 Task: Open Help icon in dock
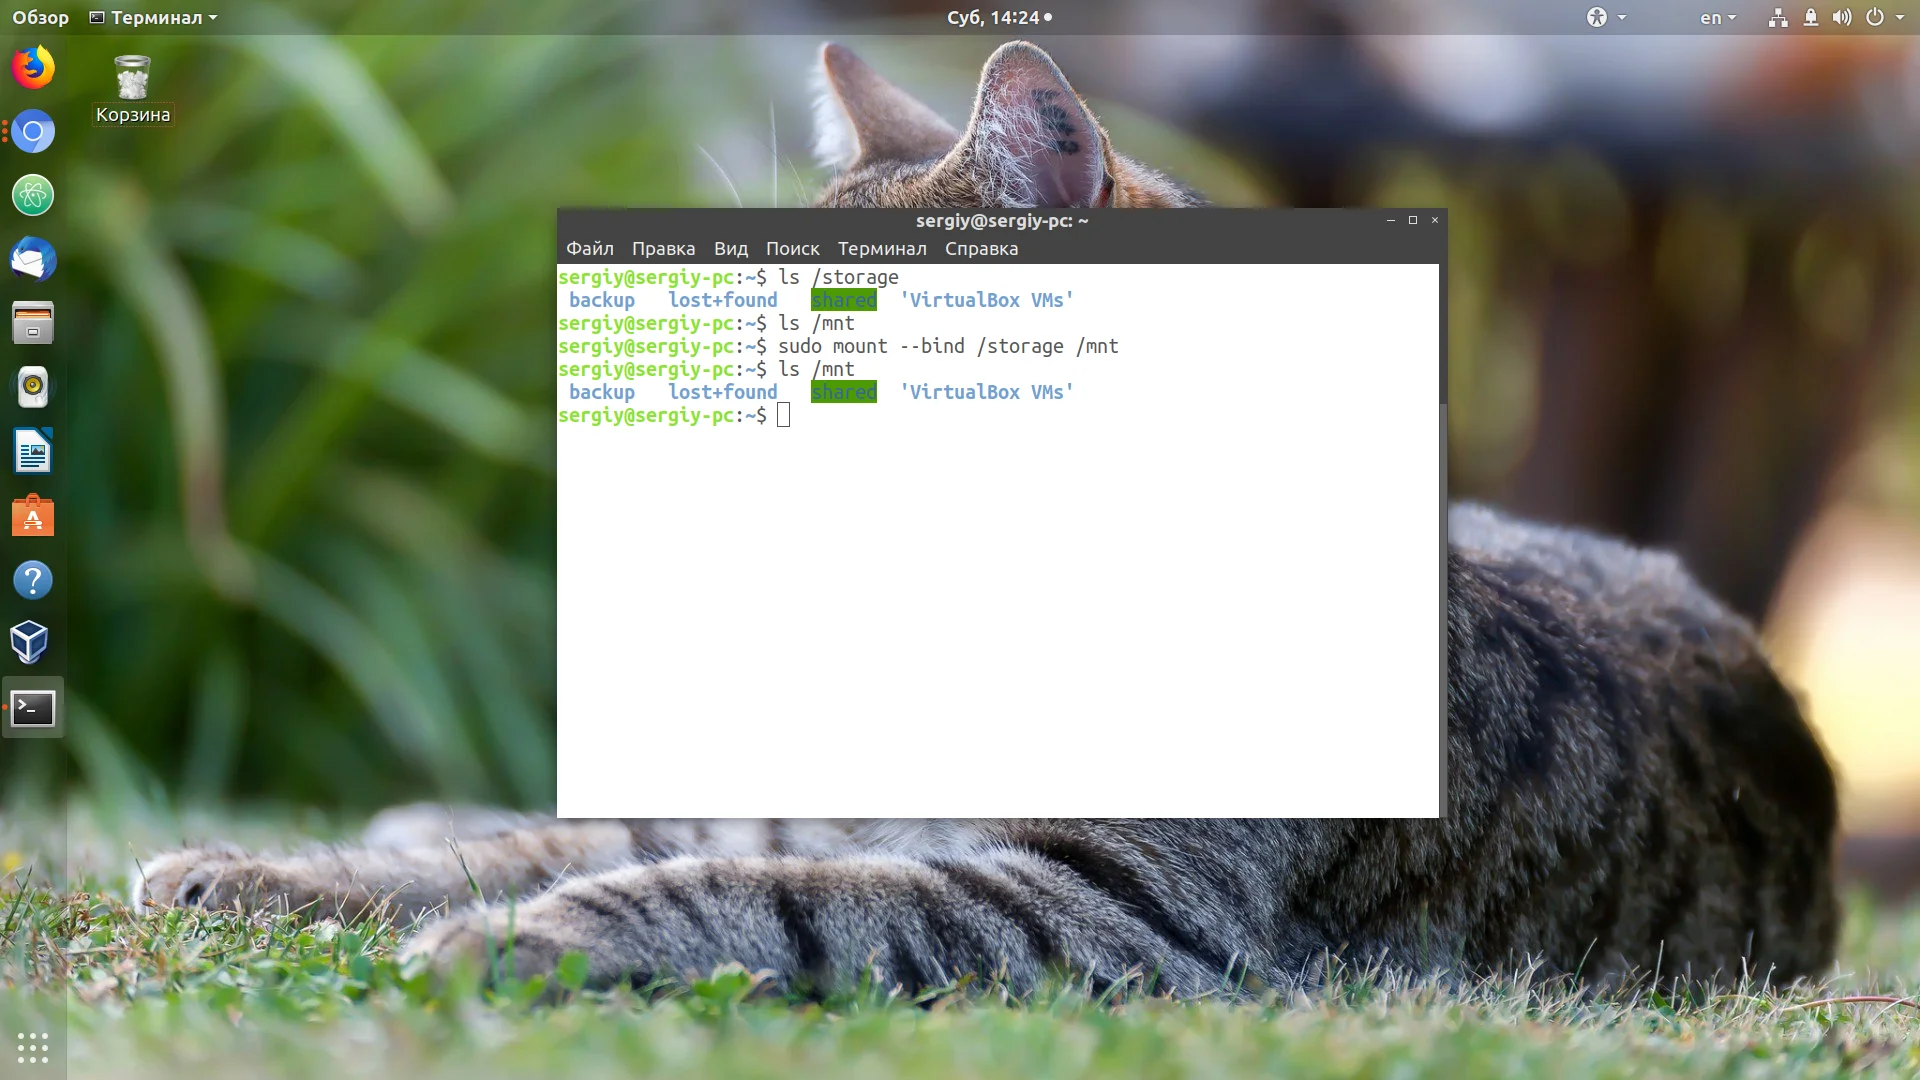[x=33, y=580]
